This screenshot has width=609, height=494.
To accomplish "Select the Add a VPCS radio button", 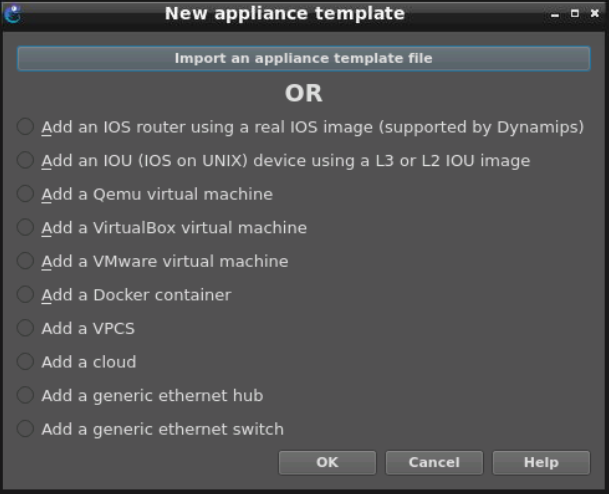I will click(25, 328).
